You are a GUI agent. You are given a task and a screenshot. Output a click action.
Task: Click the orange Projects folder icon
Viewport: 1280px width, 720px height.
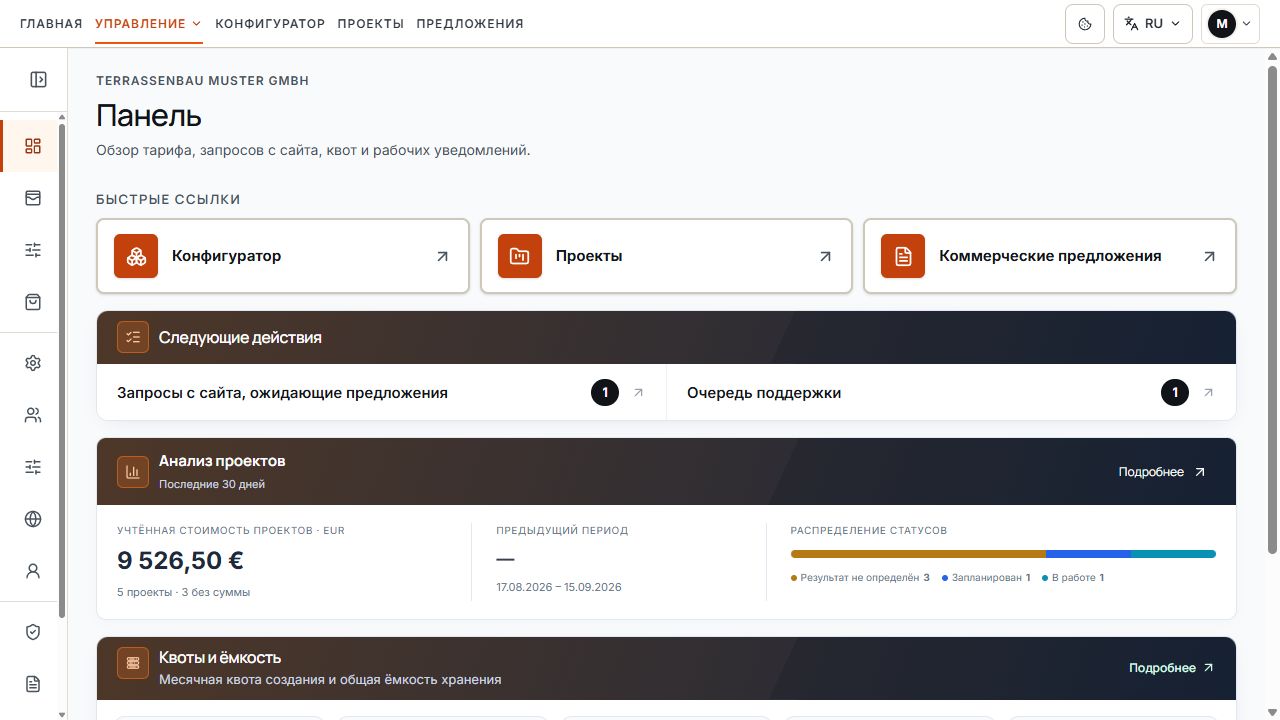(x=520, y=256)
